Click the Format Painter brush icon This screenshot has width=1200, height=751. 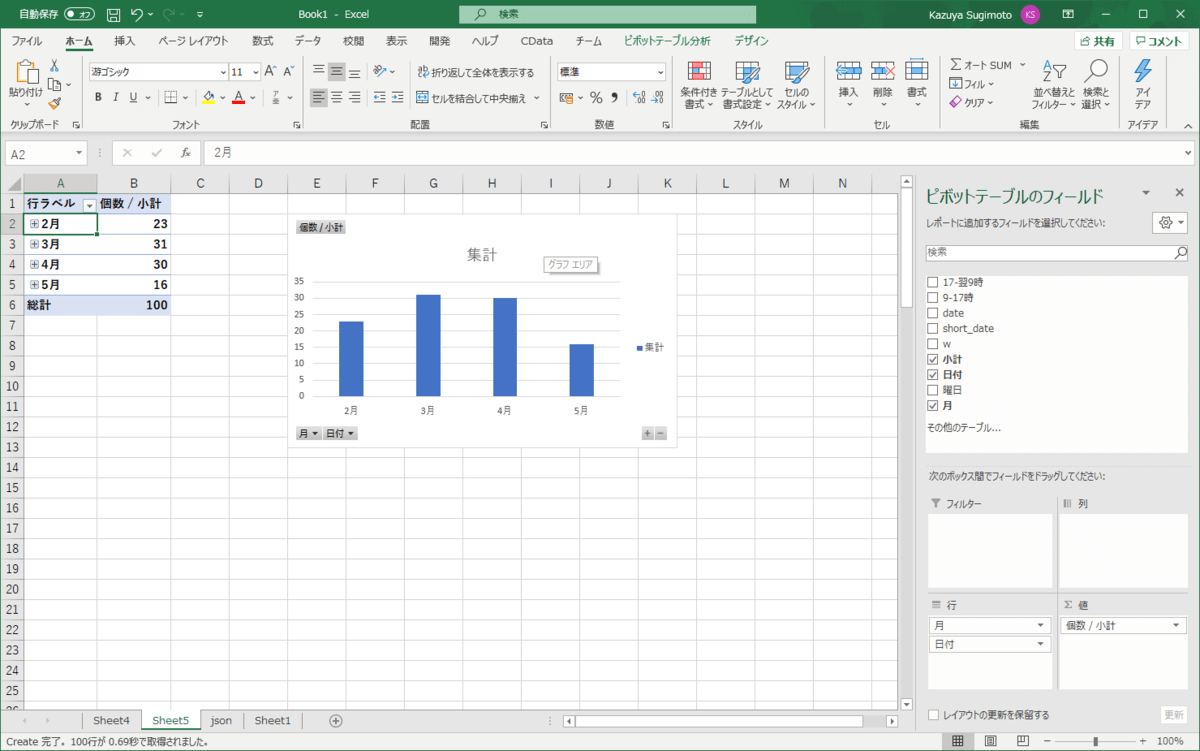click(x=54, y=103)
